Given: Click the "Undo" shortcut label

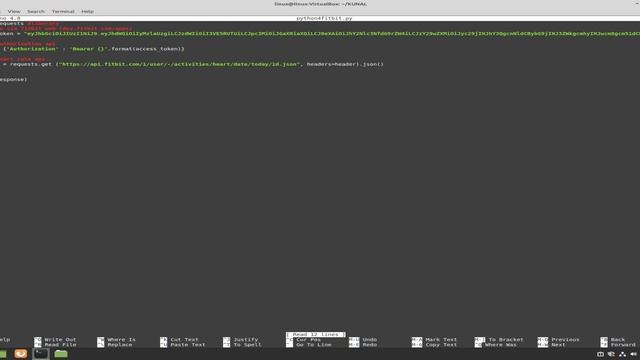Looking at the screenshot, I should click(369, 340).
